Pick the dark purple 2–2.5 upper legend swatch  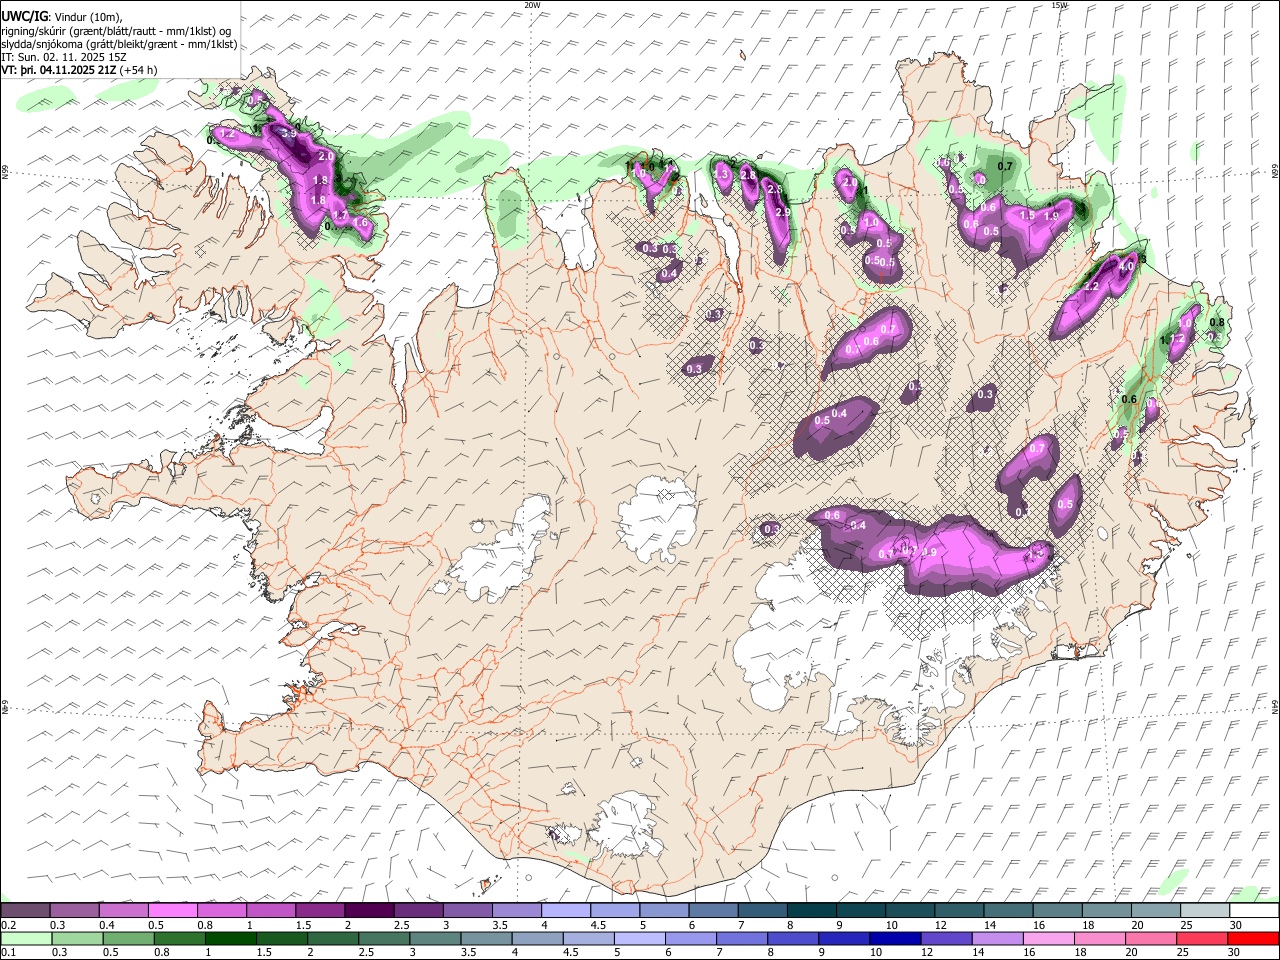click(x=368, y=910)
